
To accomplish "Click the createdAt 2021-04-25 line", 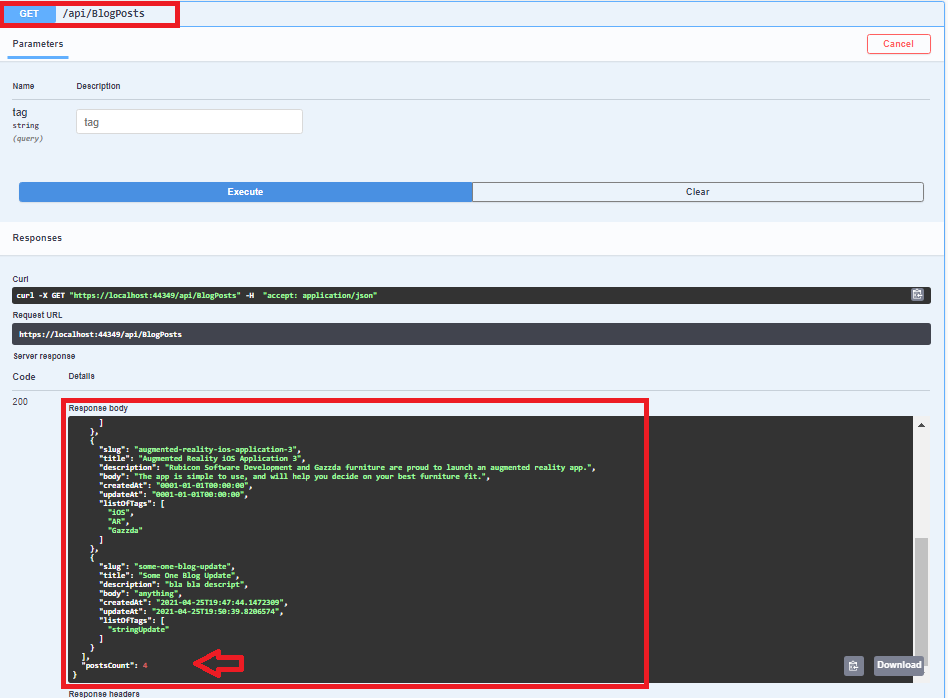I will 193,602.
